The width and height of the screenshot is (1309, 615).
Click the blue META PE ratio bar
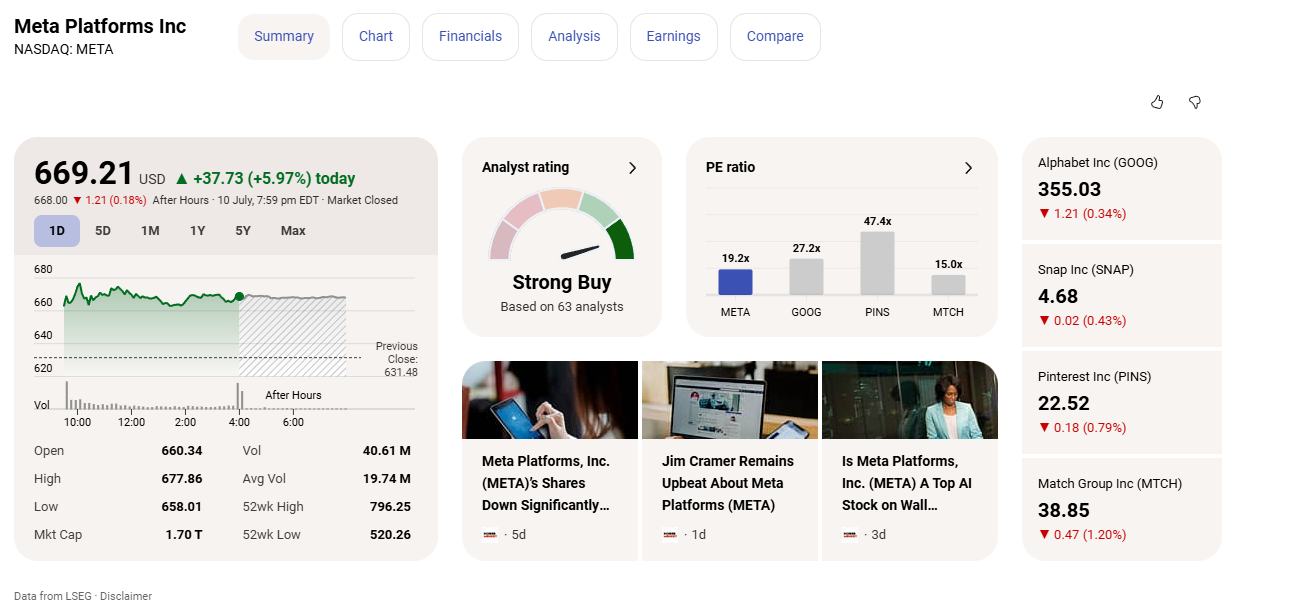pos(735,282)
